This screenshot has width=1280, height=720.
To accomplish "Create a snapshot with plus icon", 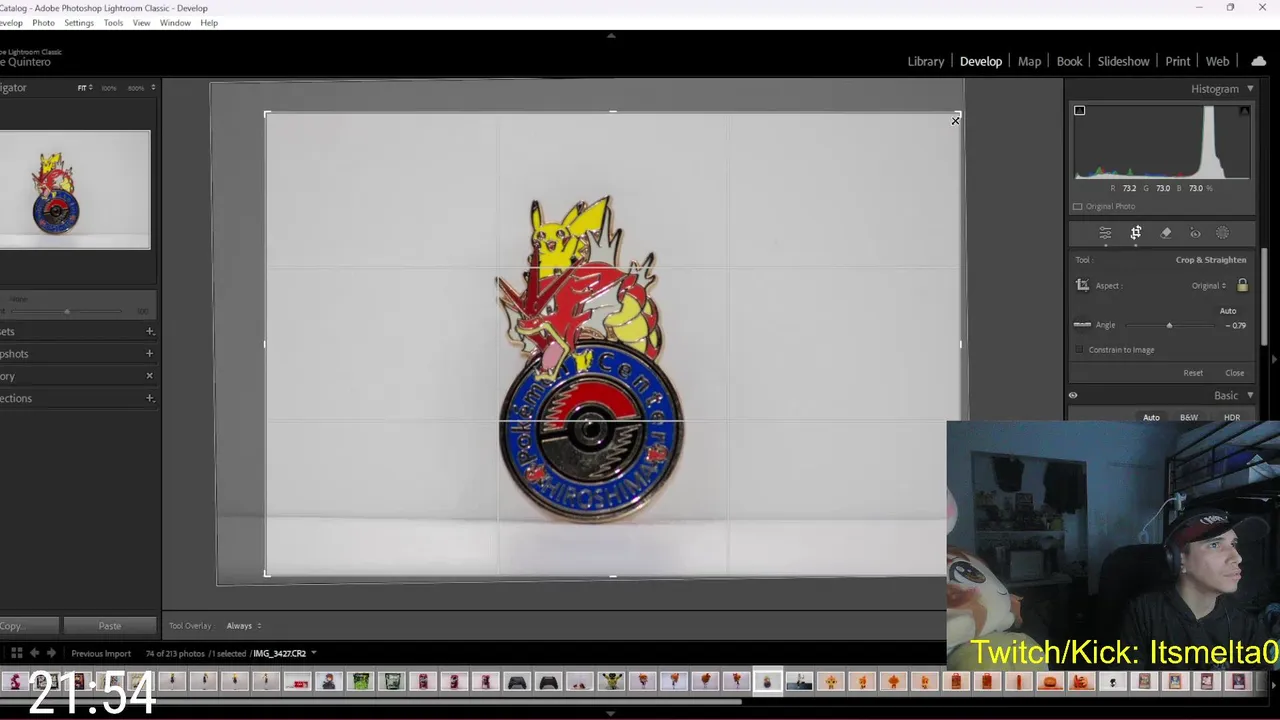I will click(150, 353).
